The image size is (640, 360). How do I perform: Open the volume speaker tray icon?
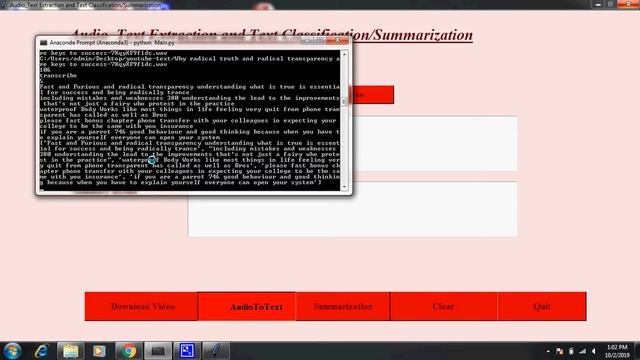(594, 351)
